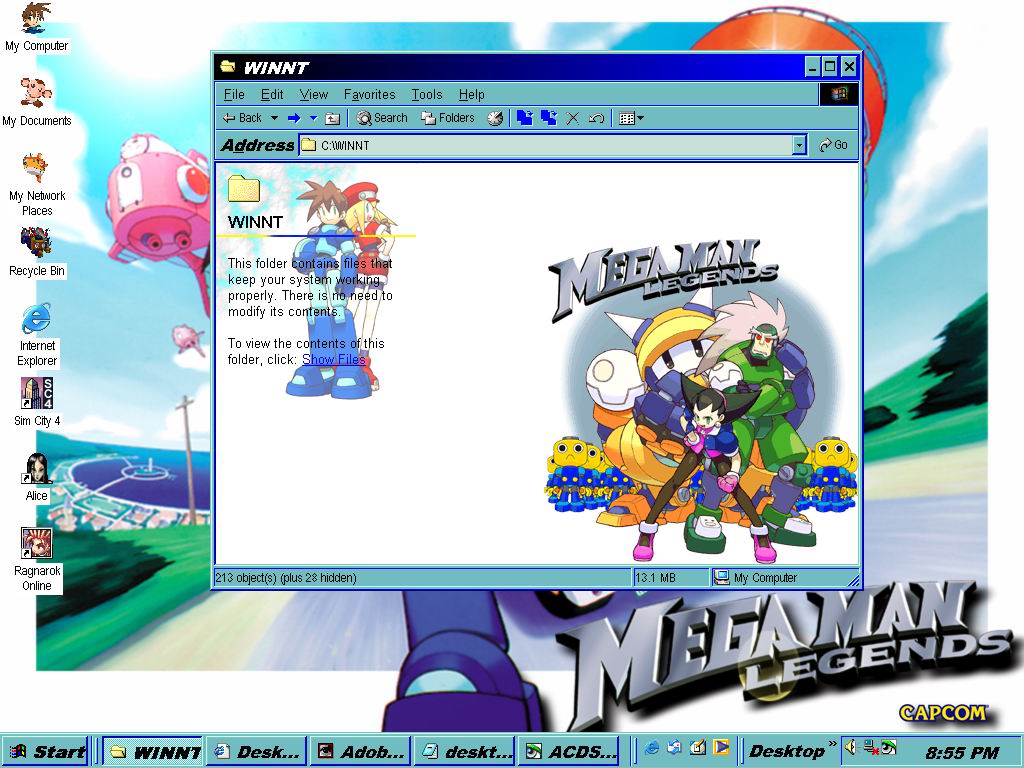The height and width of the screenshot is (768, 1024).
Task: Open My Network Places desktop icon
Action: click(x=37, y=185)
